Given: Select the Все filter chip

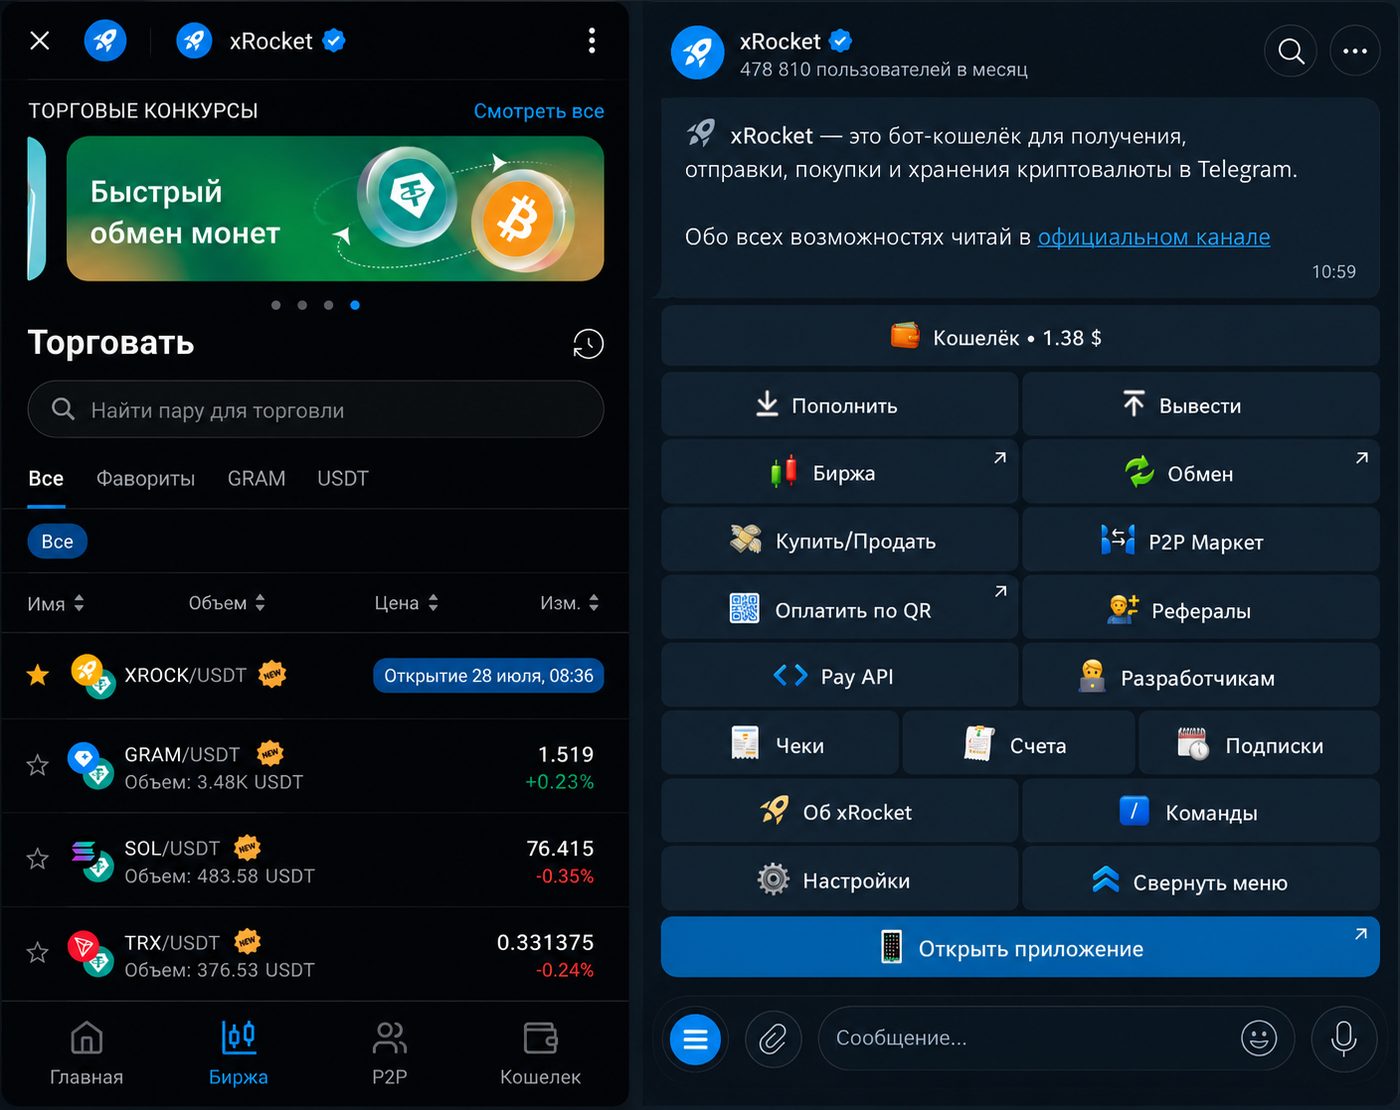Looking at the screenshot, I should (57, 541).
